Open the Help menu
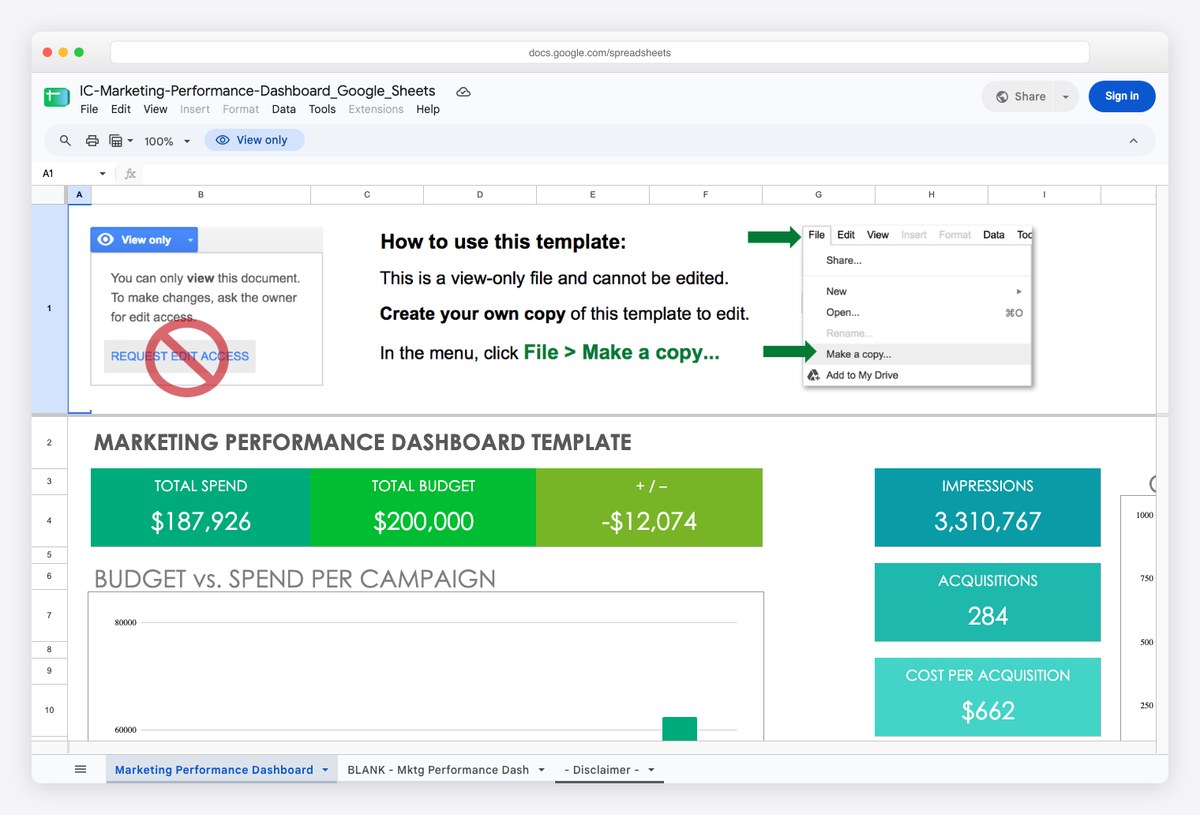The width and height of the screenshot is (1200, 815). [x=428, y=109]
